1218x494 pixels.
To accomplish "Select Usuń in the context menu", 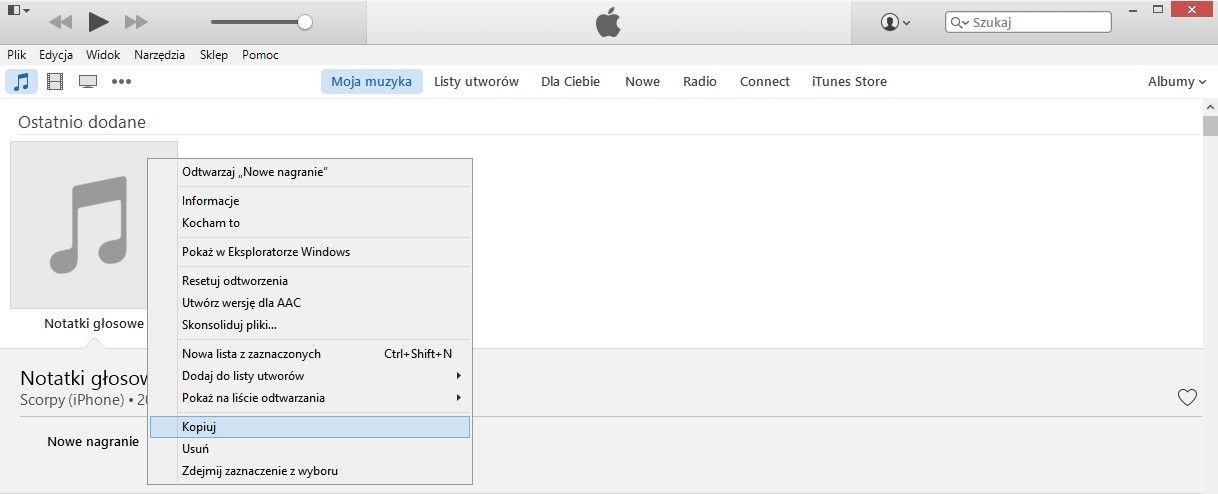I will click(196, 449).
